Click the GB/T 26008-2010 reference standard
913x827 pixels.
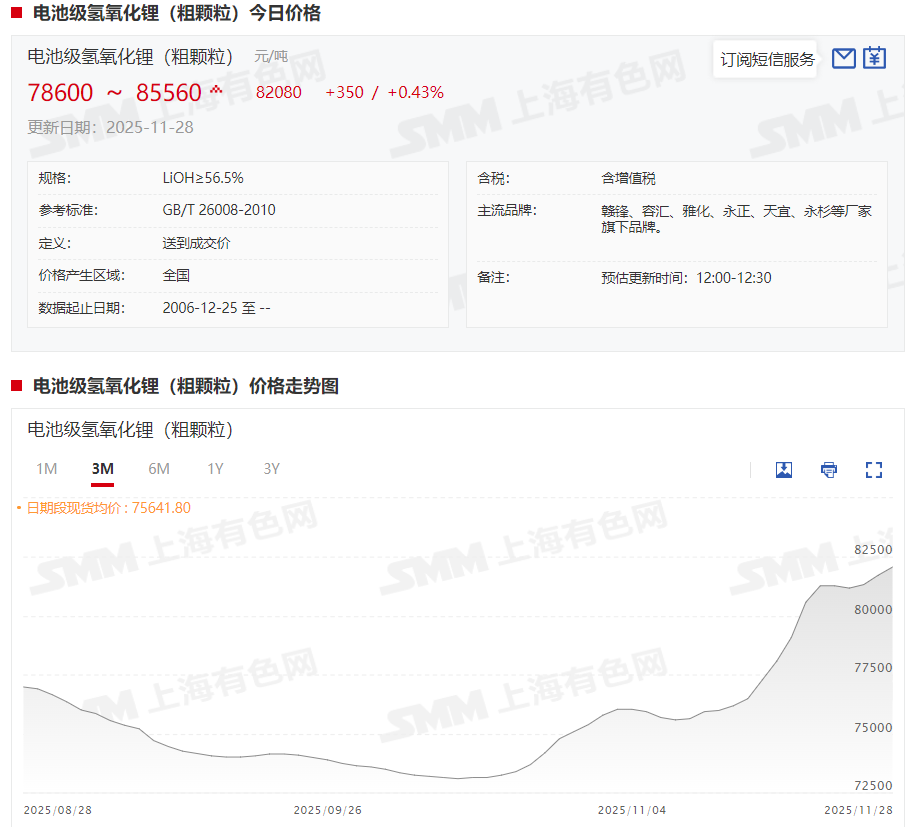(219, 211)
